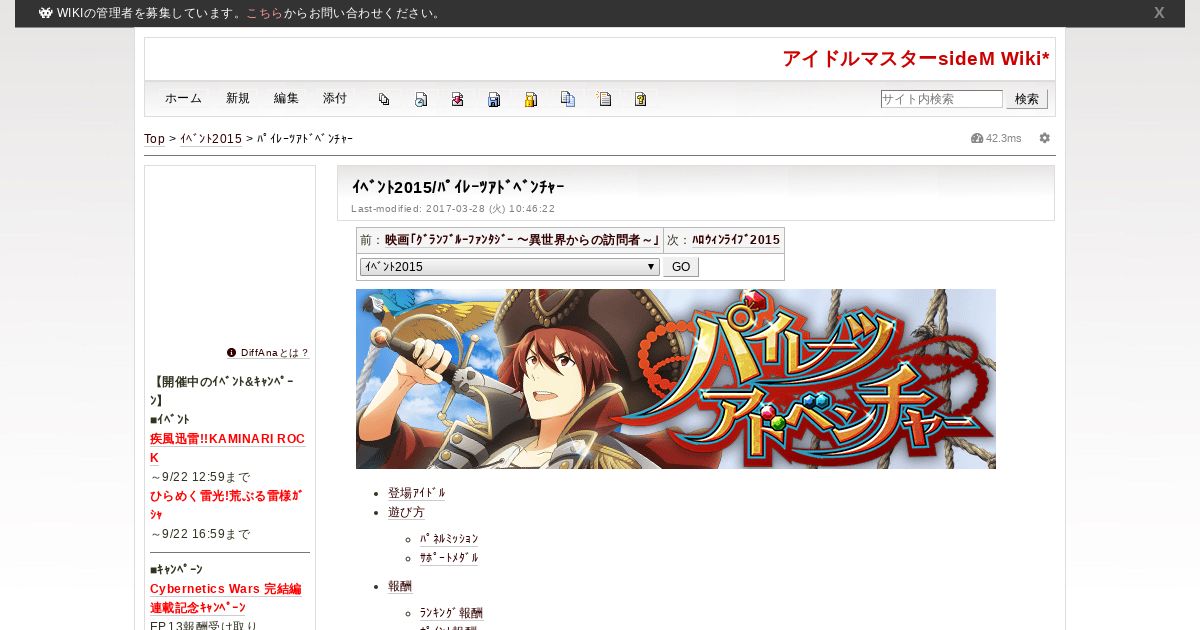Click the yellow question-mark help icon
1200x630 pixels.
coord(641,99)
